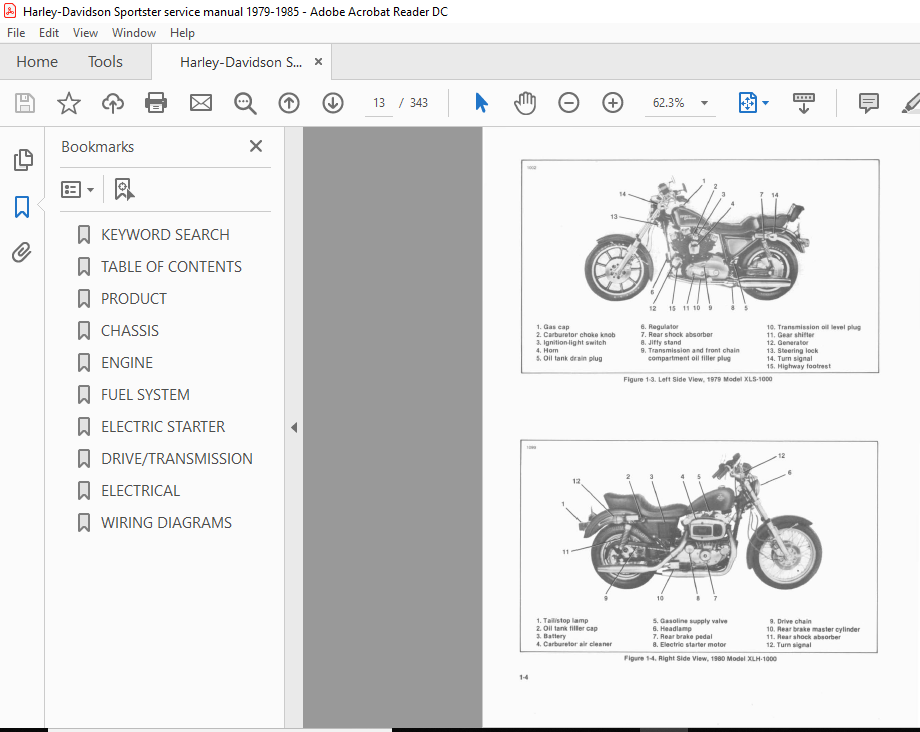Open the WIRING DIAGRAMS bookmark
This screenshot has width=920, height=732.
(166, 523)
